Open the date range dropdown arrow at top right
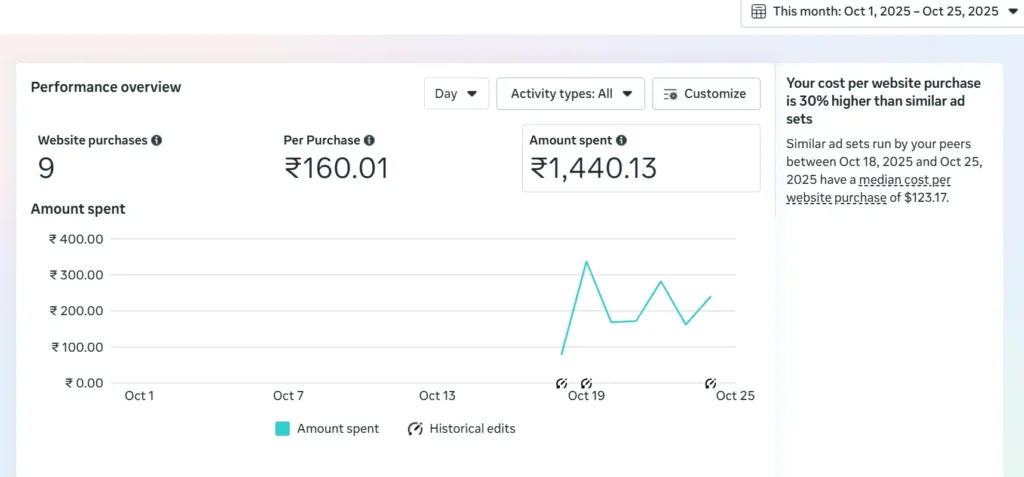 (x=1012, y=11)
